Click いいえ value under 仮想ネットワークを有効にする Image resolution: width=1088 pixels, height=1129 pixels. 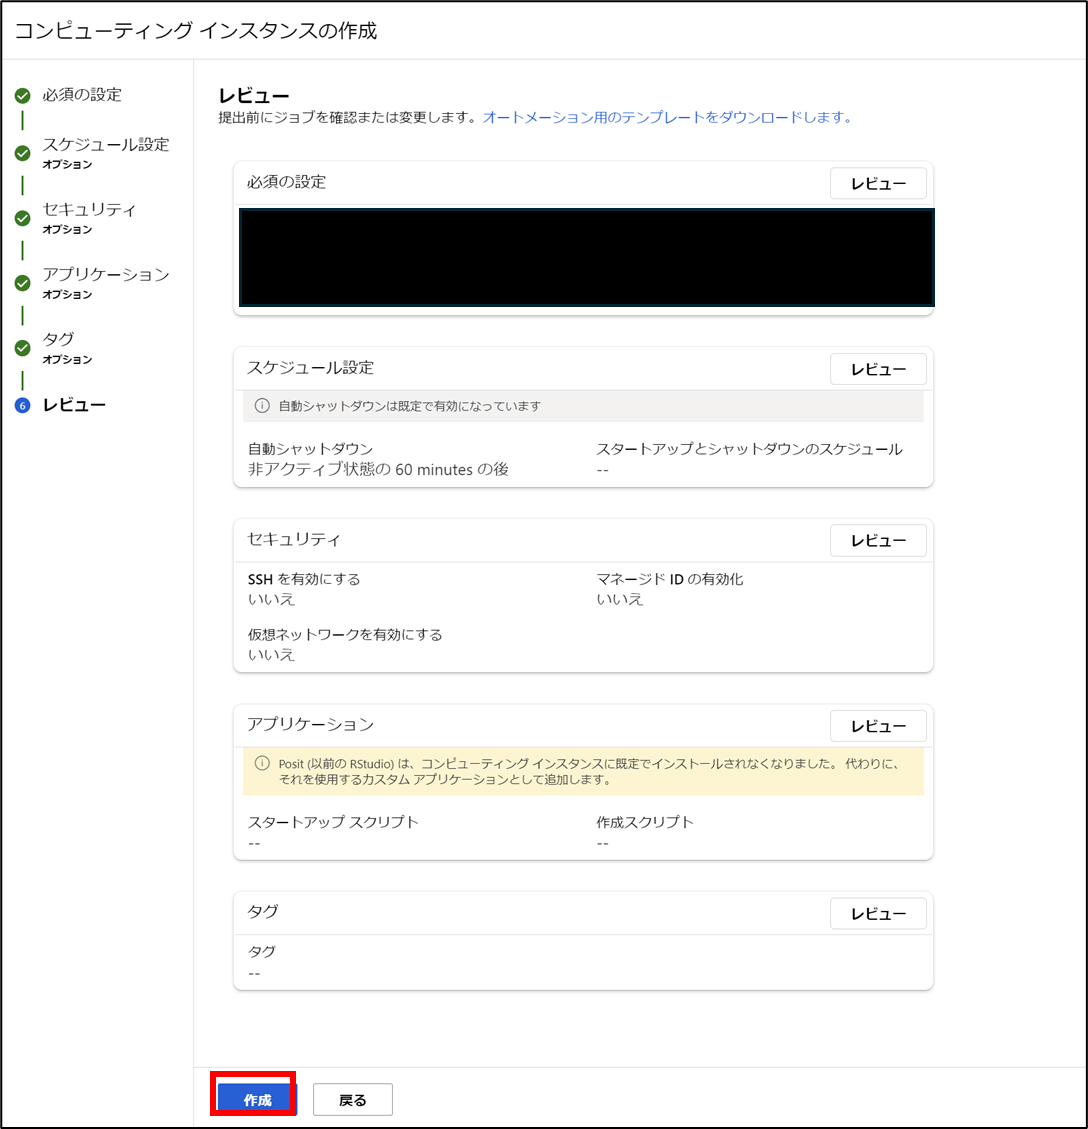(271, 655)
